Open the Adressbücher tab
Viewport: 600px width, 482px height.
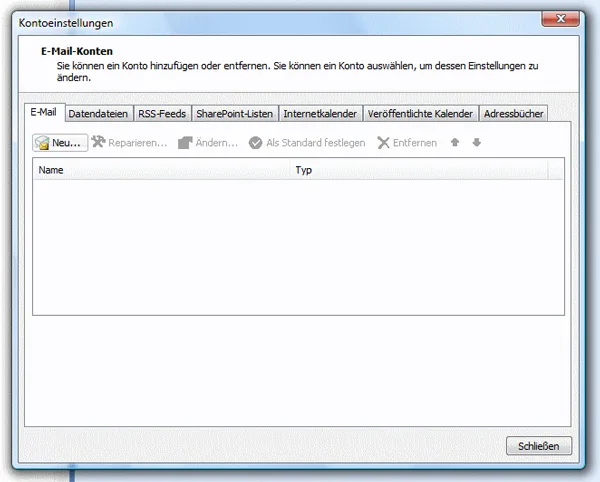point(514,114)
